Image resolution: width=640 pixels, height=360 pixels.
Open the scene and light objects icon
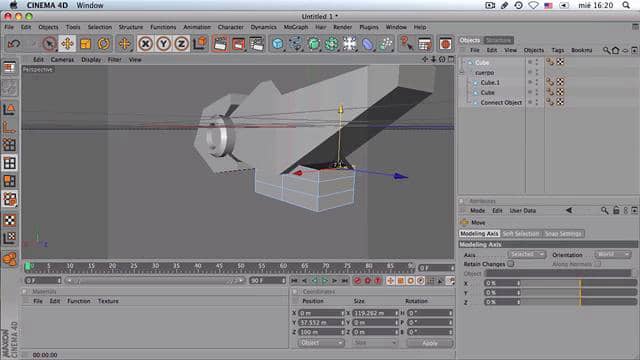coord(350,44)
